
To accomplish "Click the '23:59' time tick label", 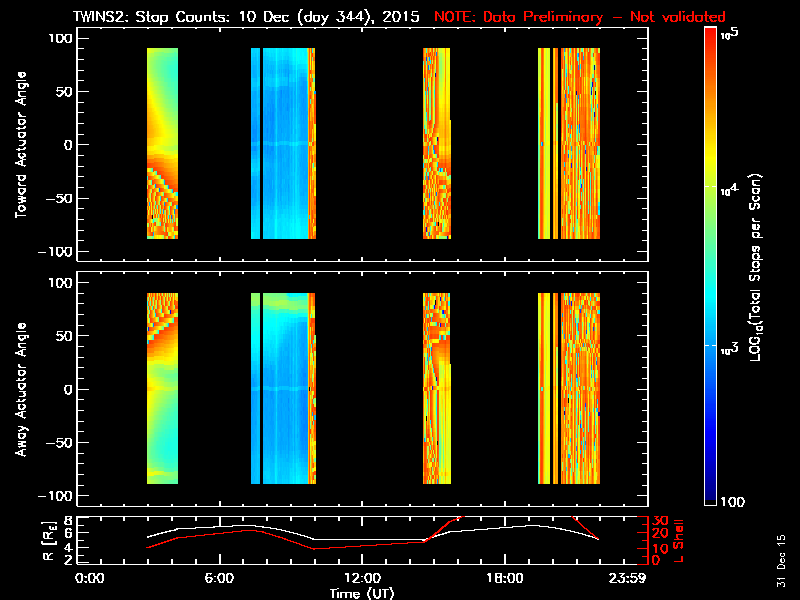I will point(628,578).
